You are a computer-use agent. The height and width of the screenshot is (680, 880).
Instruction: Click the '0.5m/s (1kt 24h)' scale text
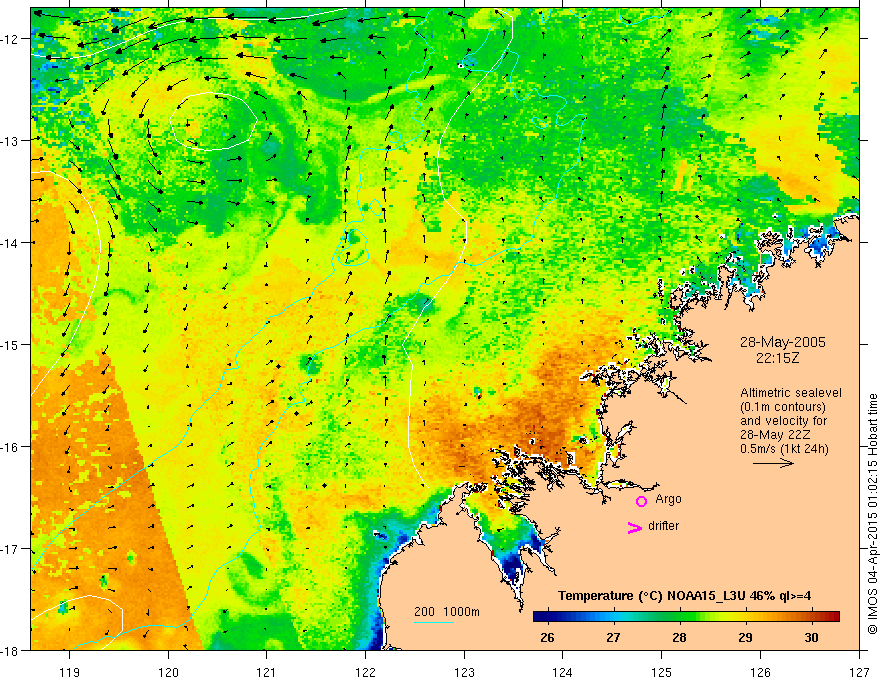[x=784, y=449]
